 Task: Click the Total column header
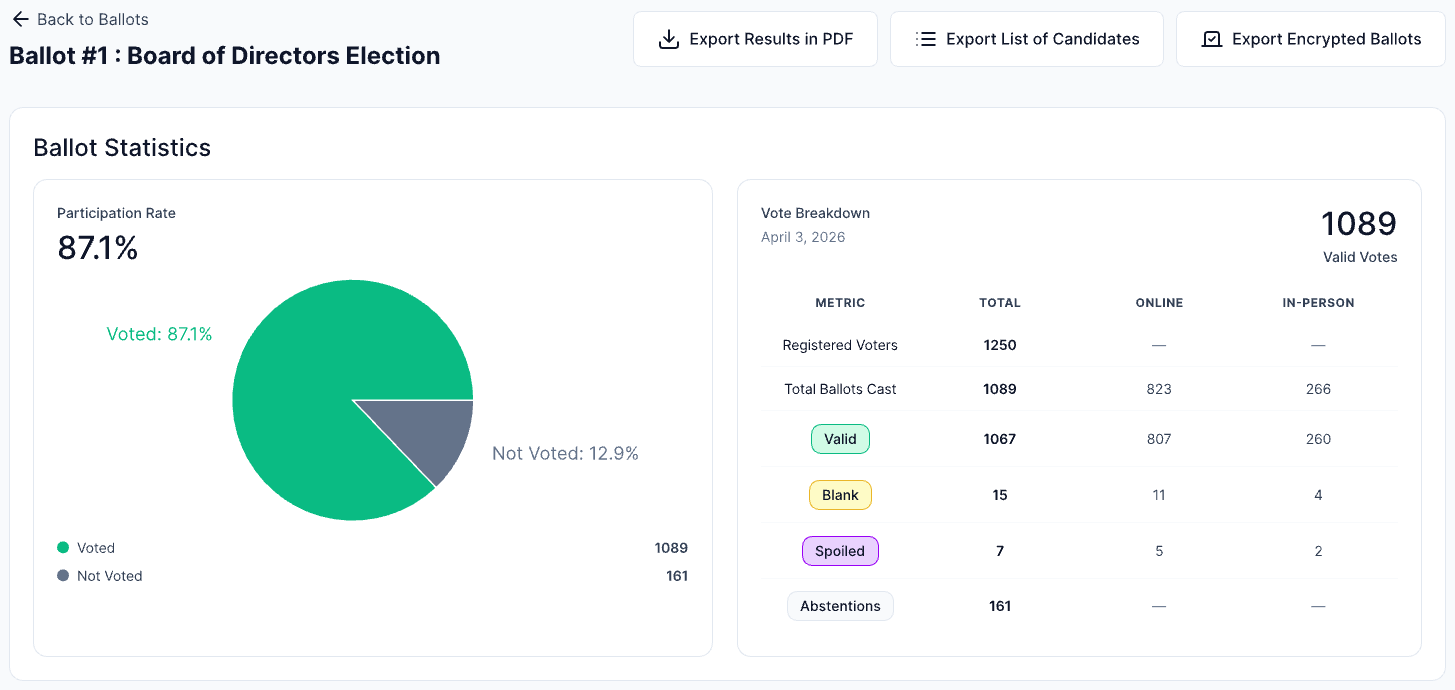coord(1000,303)
